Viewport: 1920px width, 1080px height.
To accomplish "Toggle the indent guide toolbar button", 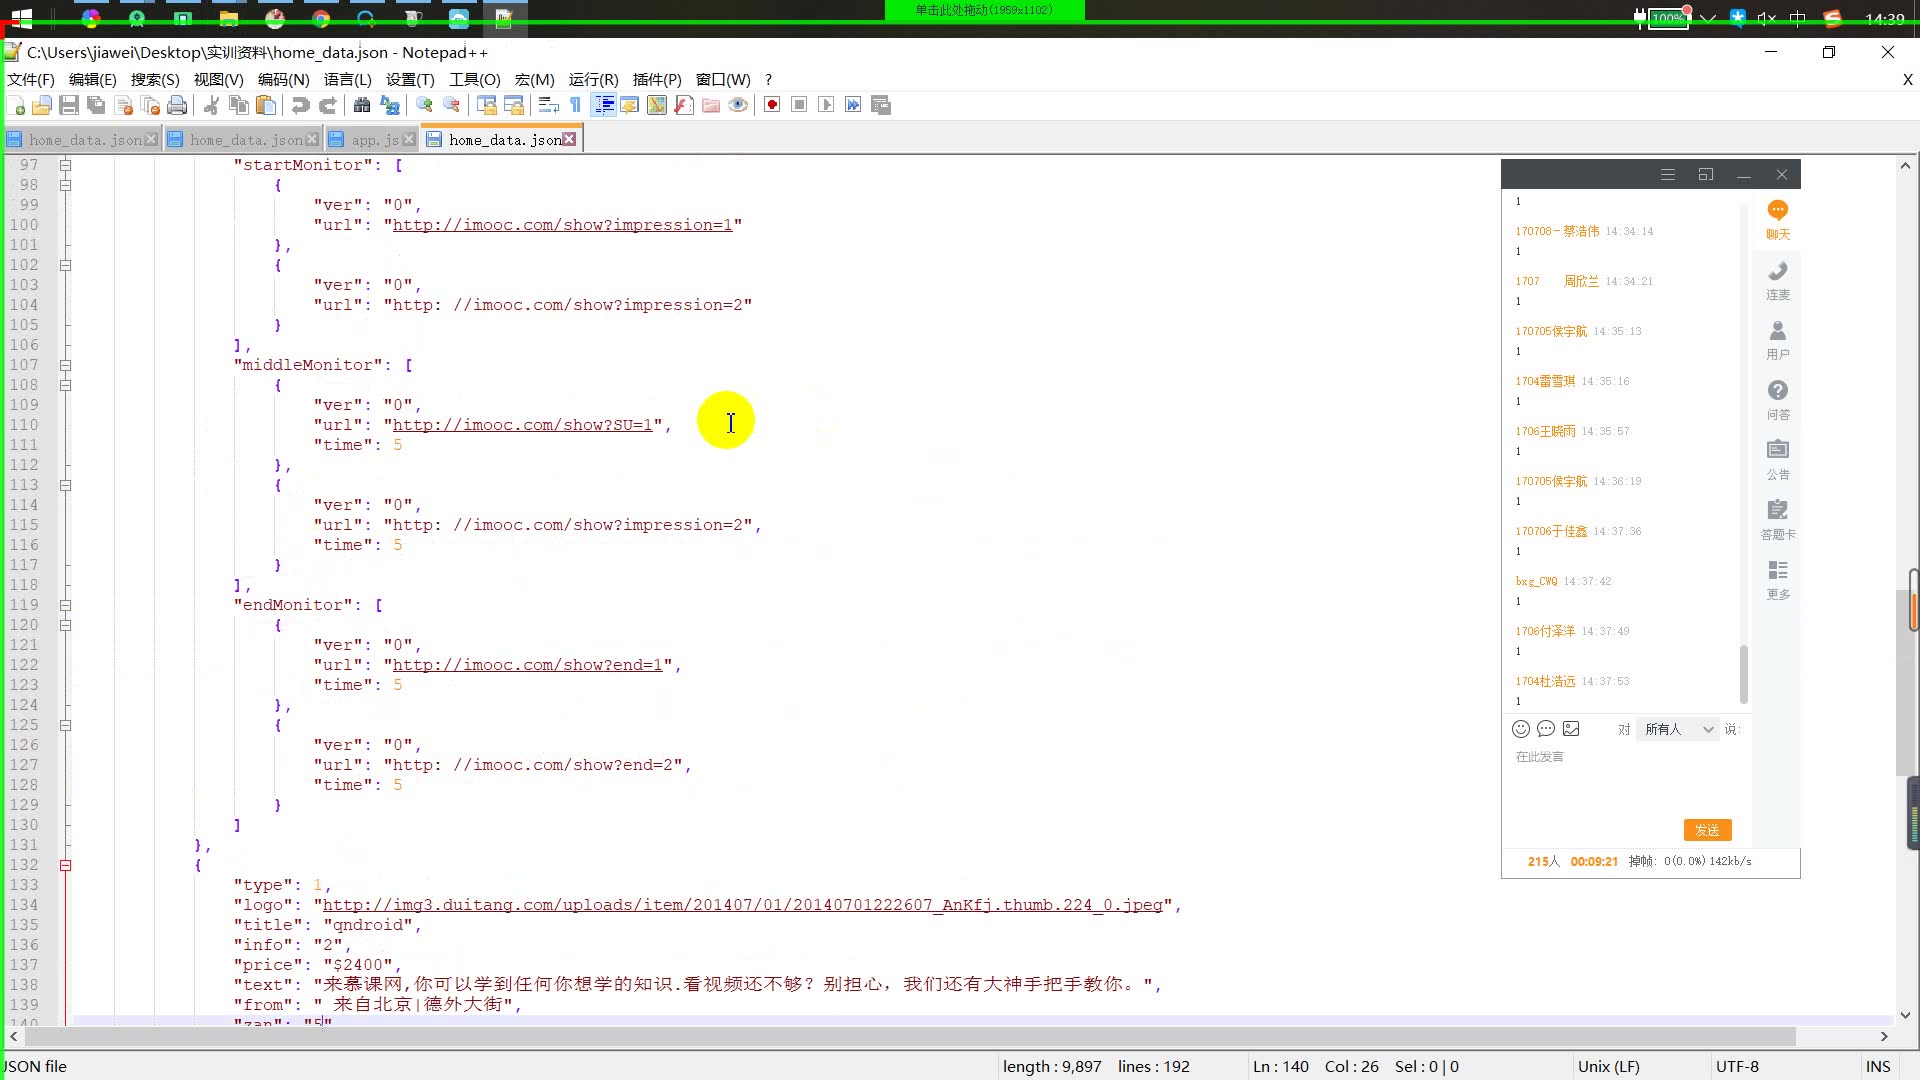I will pos(603,105).
